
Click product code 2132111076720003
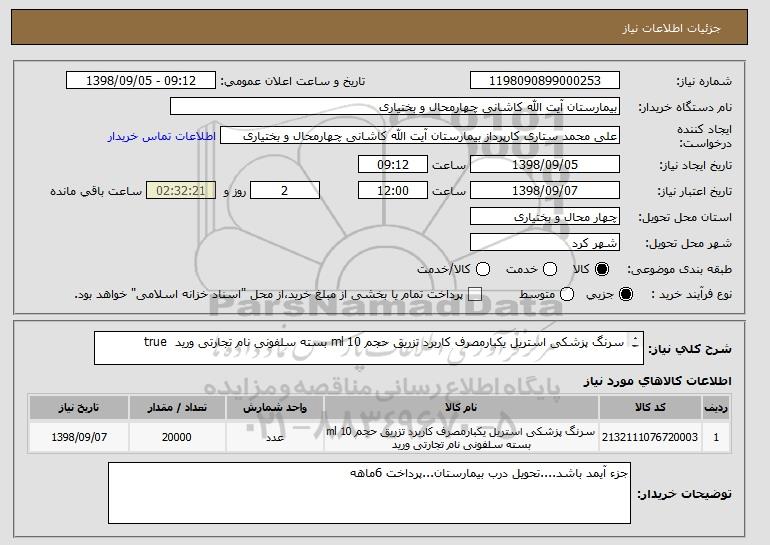coord(650,437)
